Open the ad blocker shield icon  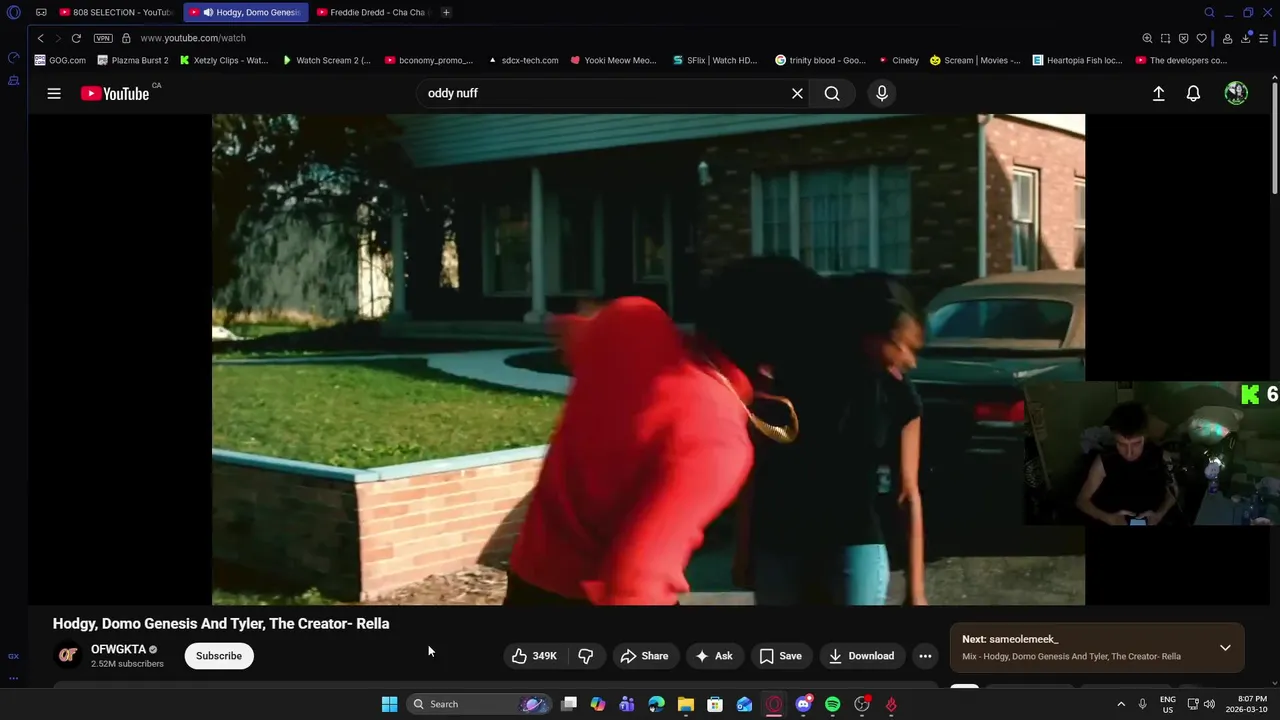point(1183,38)
